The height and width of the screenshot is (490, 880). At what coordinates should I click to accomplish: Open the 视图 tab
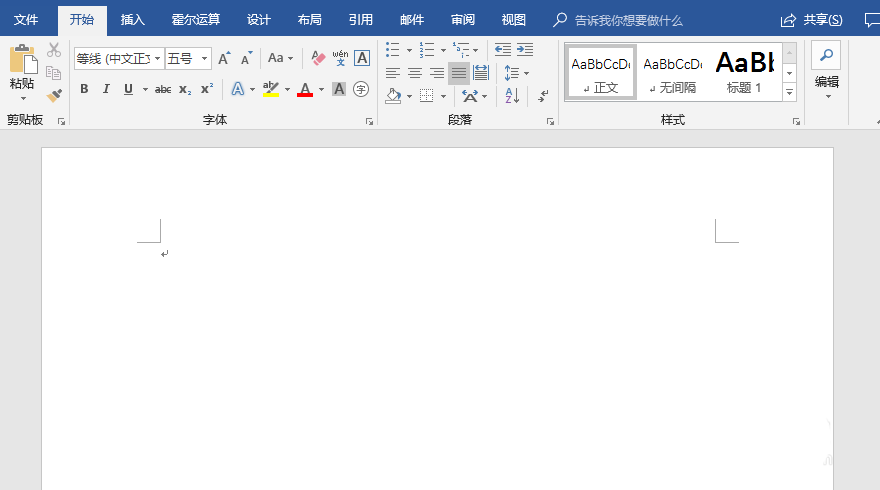pyautogui.click(x=514, y=20)
